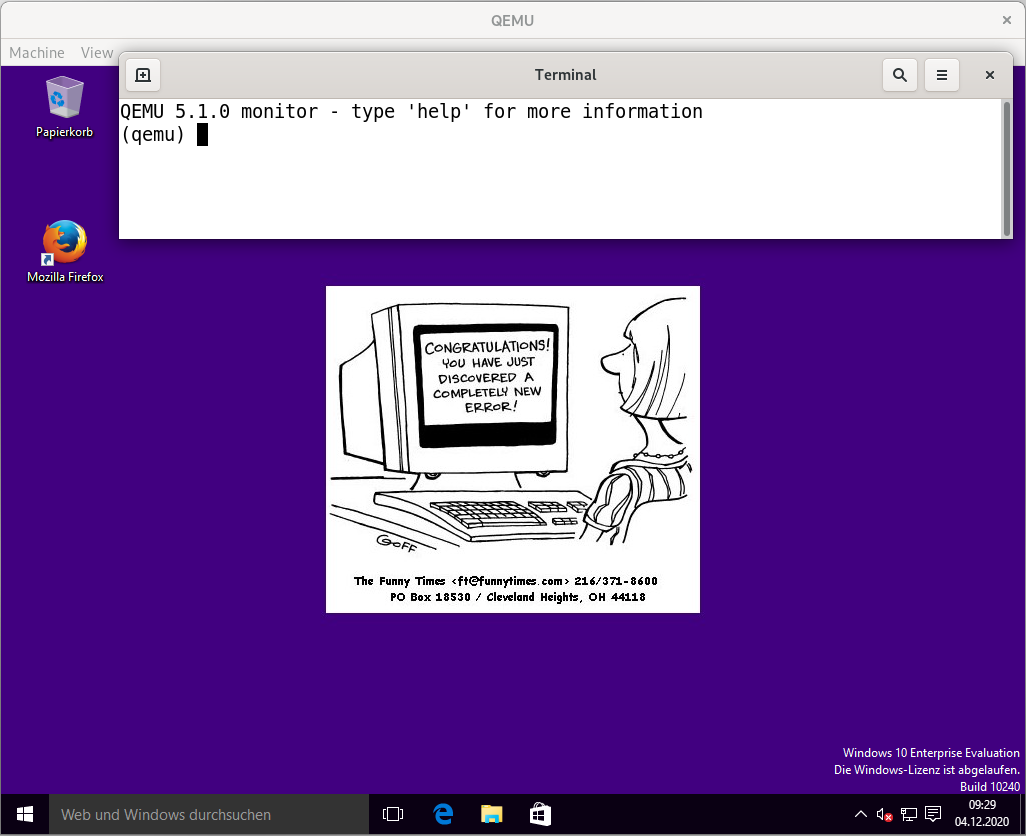1026x836 pixels.
Task: Open the Action Center notifications icon
Action: click(933, 814)
